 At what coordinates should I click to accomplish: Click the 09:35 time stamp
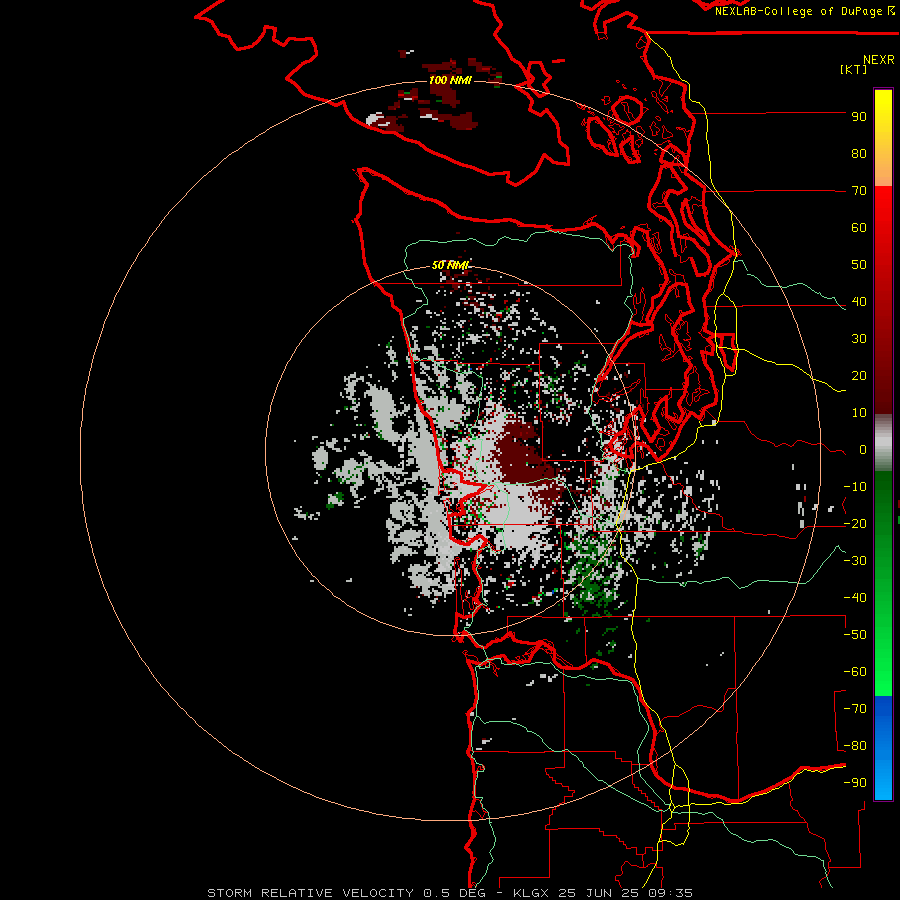point(672,893)
